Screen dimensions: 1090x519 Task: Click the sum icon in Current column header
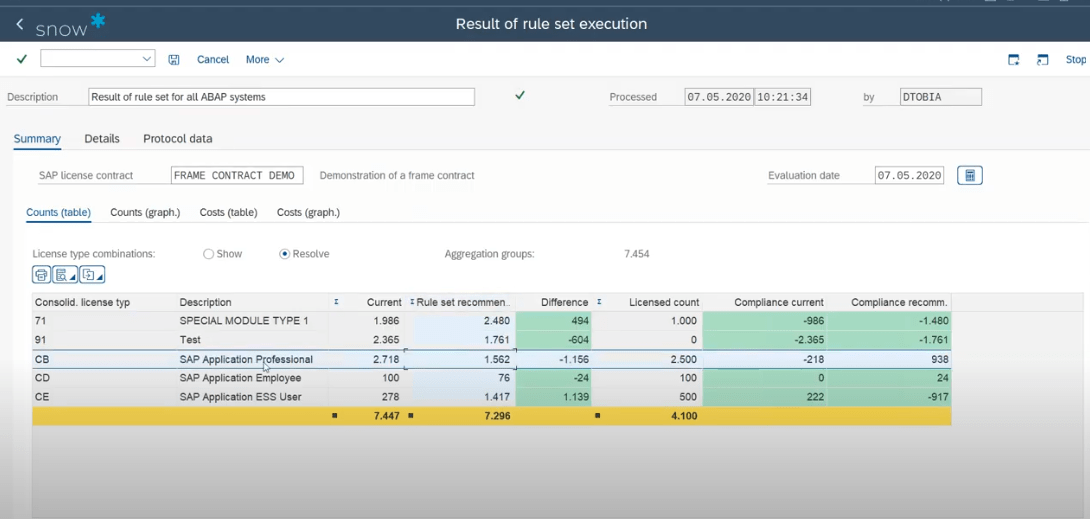(336, 302)
